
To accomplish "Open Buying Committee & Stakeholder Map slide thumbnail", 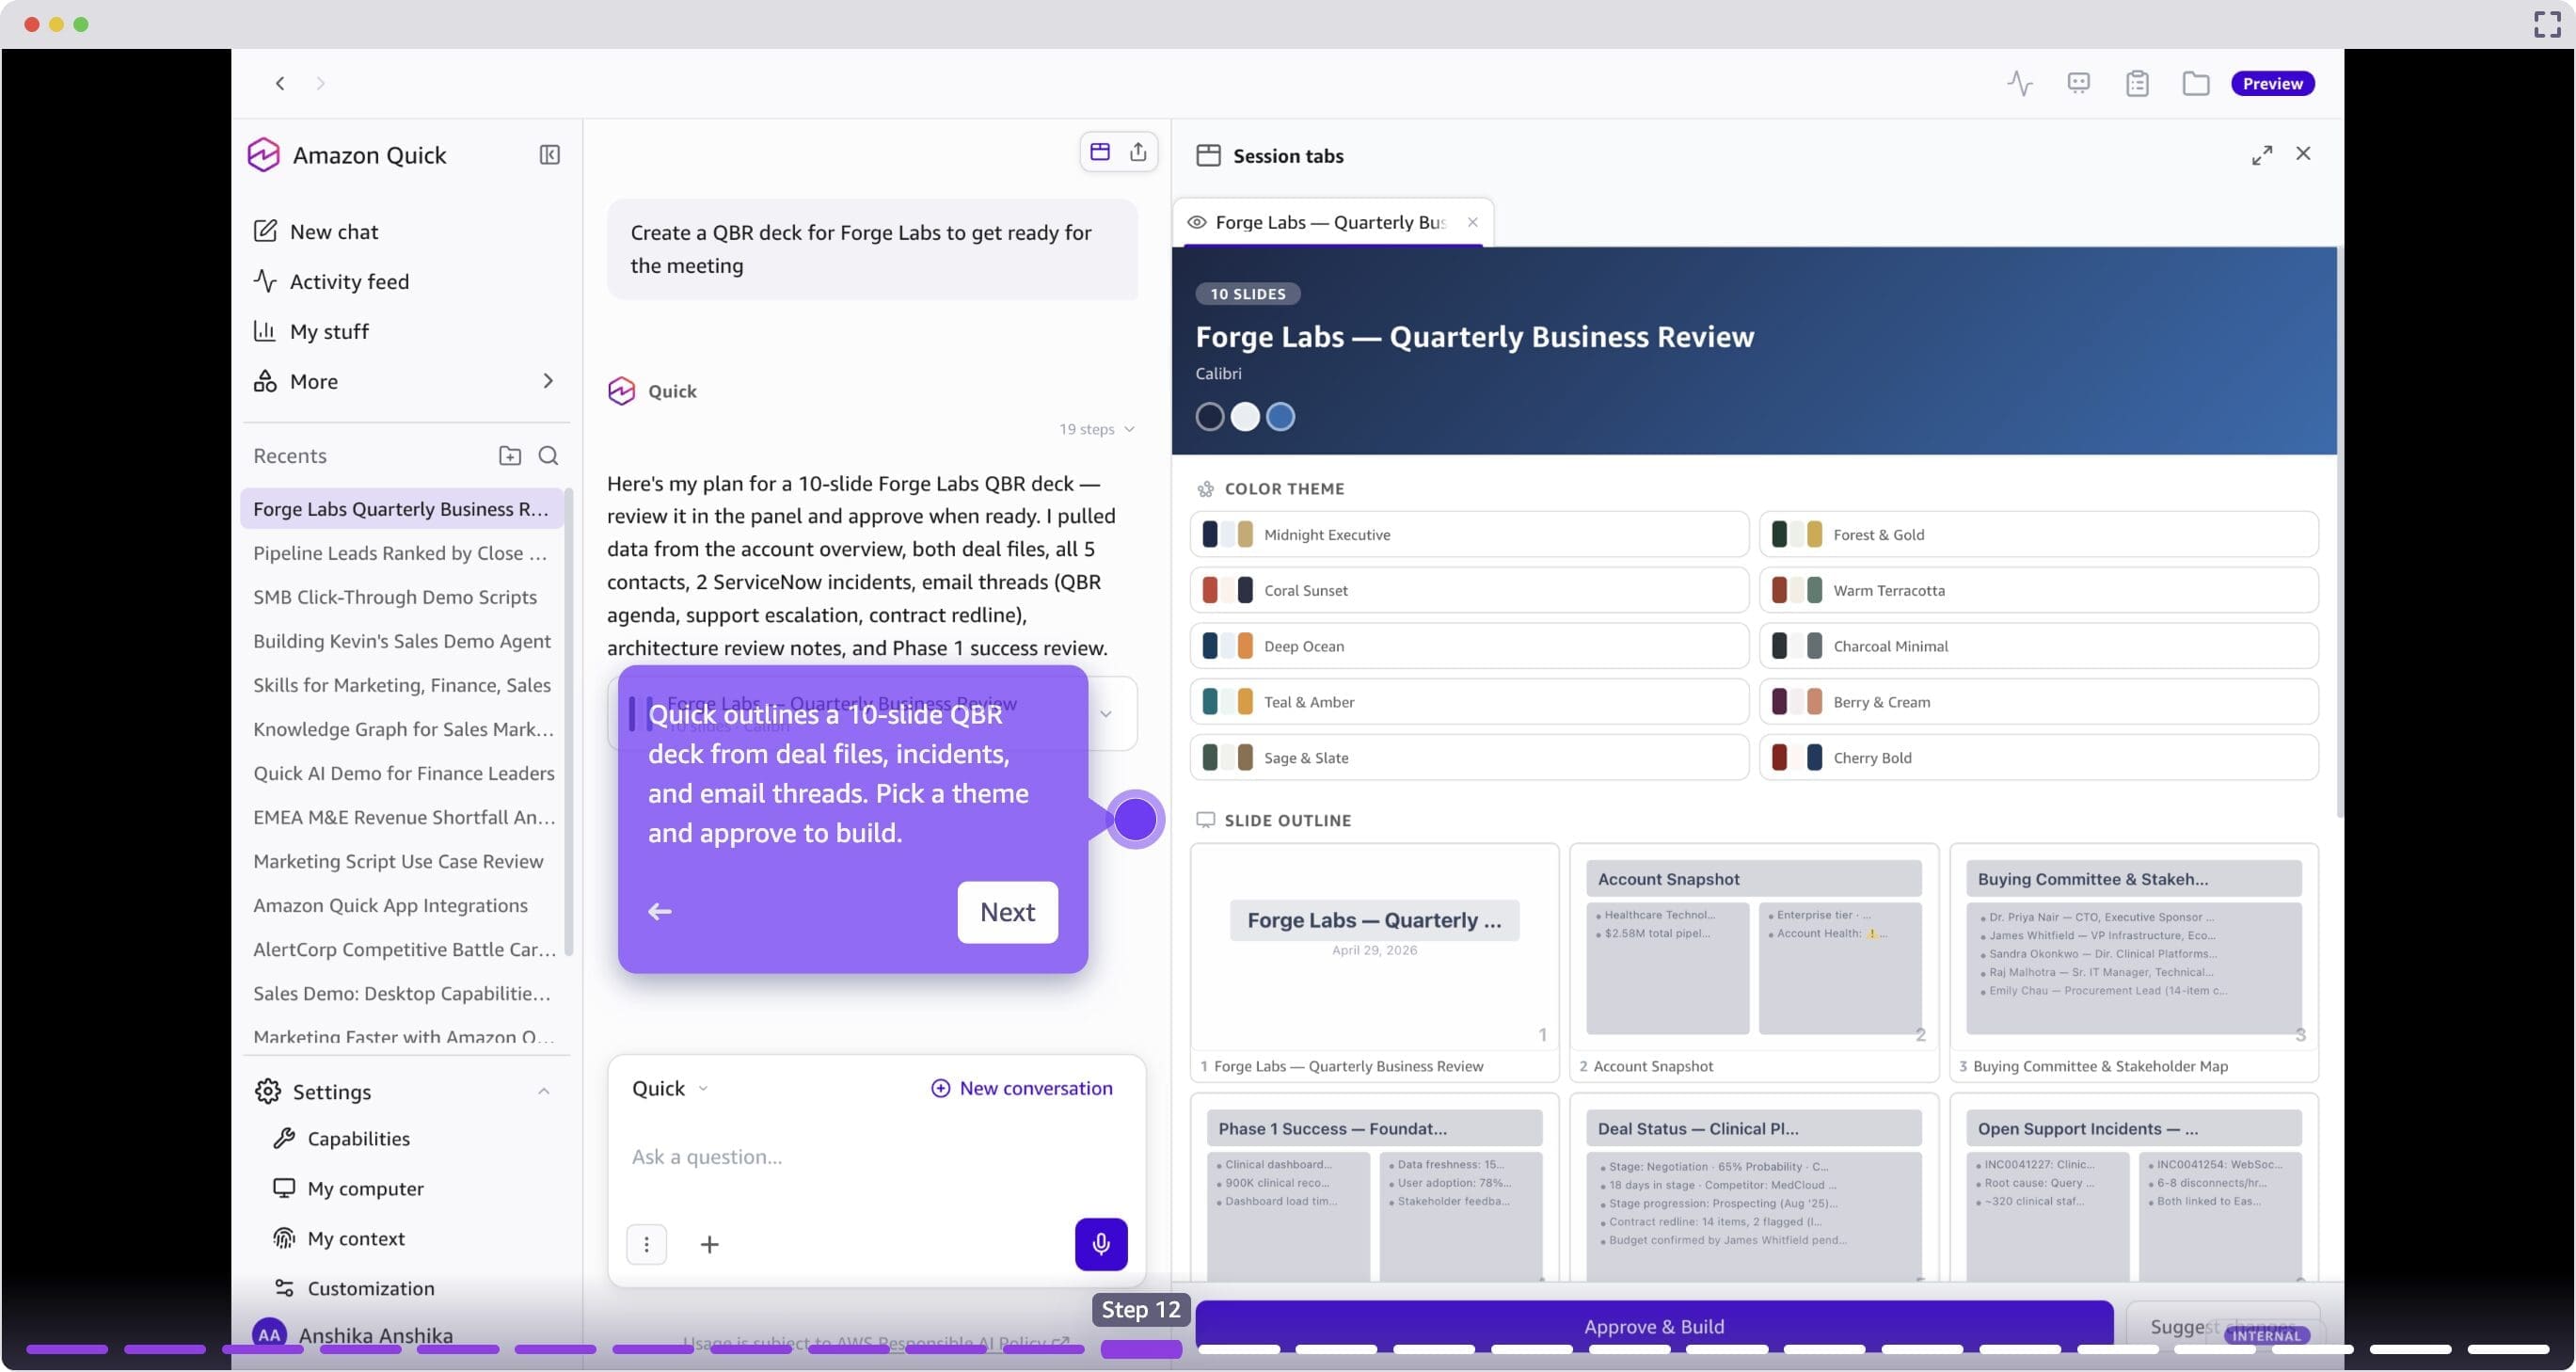I will (x=2133, y=961).
